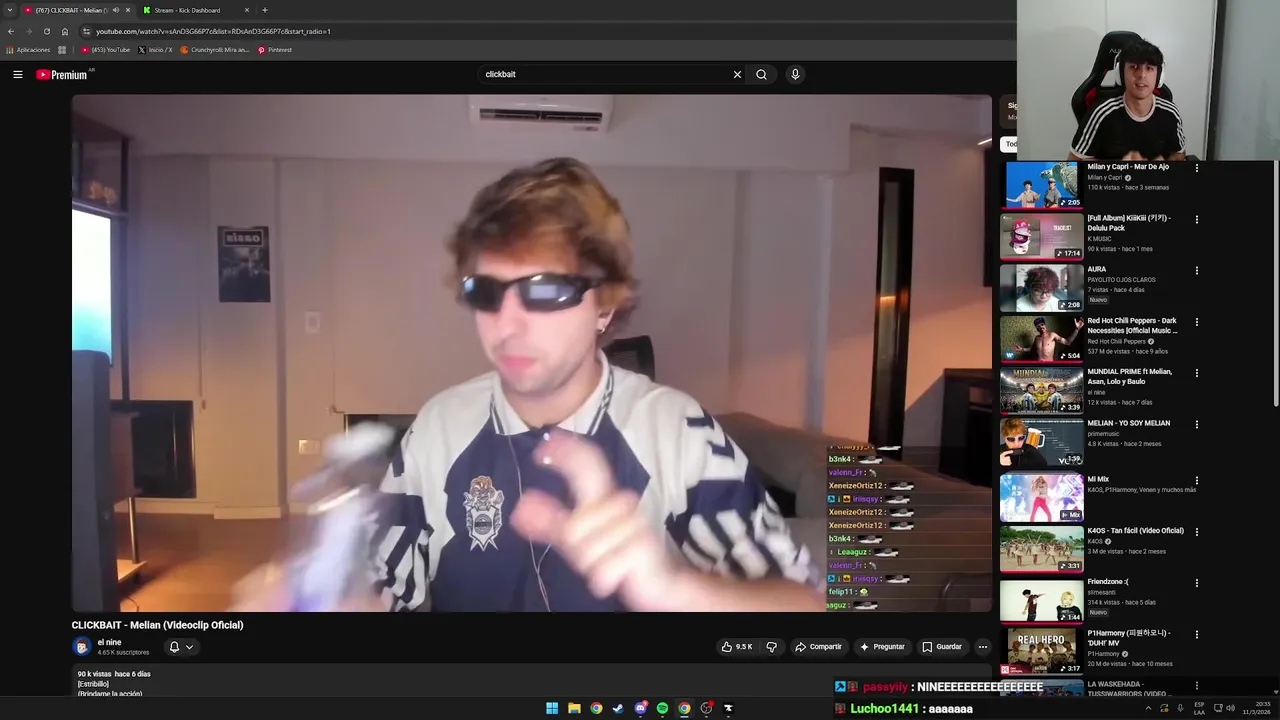The width and height of the screenshot is (1280, 720).
Task: Click the main video player area
Action: [531, 353]
